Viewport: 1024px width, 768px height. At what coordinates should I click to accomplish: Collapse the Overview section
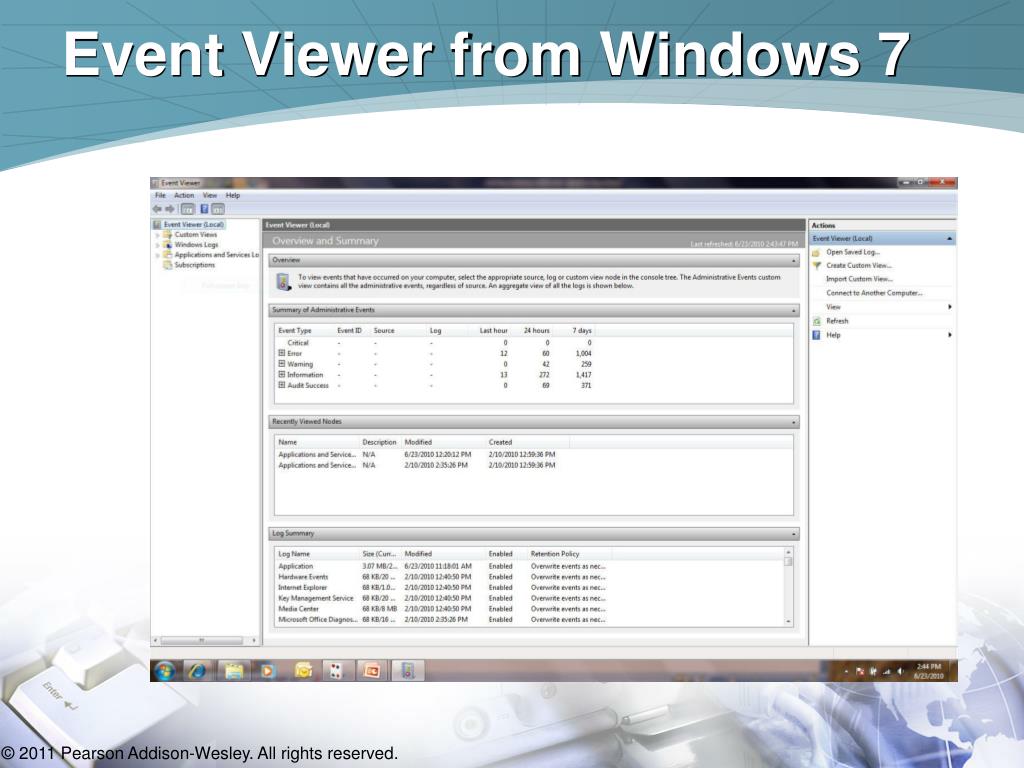[793, 261]
